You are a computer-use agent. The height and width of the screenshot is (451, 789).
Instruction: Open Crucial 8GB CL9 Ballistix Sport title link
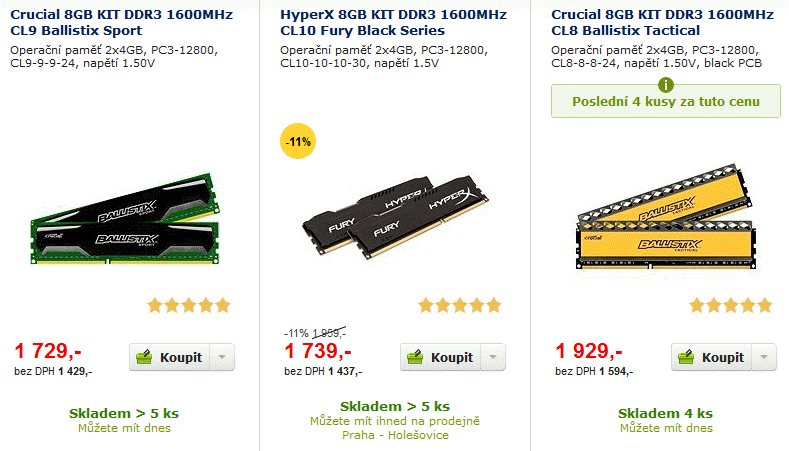(x=122, y=22)
